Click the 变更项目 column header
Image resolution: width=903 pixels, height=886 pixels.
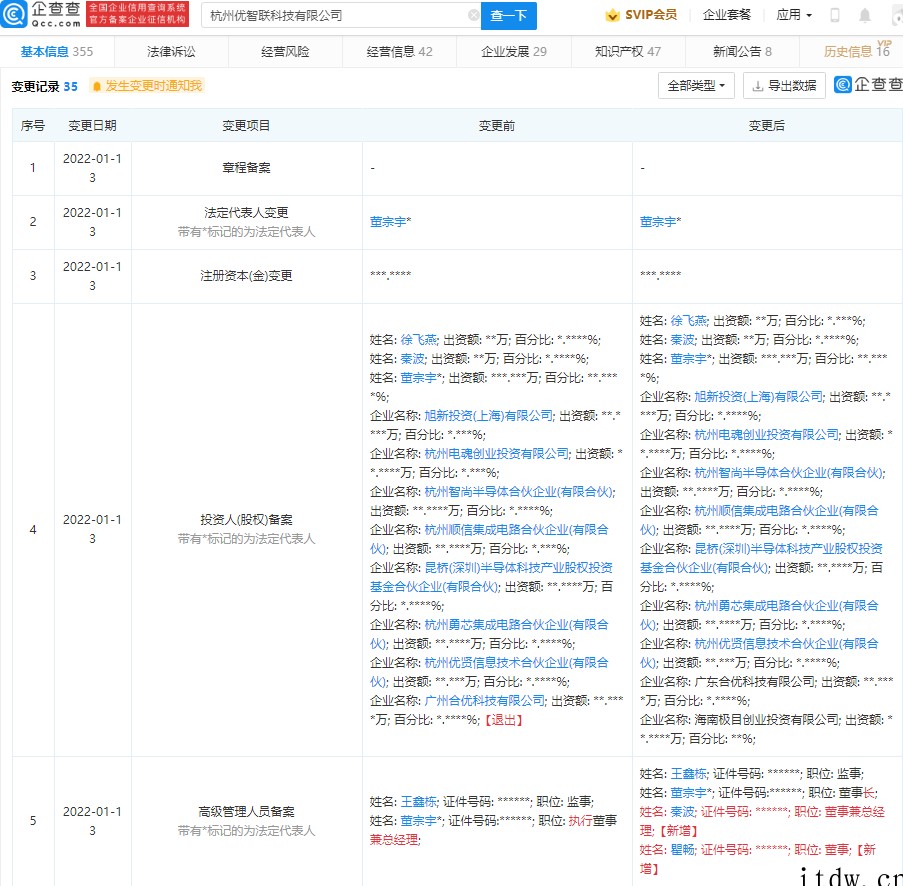click(246, 126)
